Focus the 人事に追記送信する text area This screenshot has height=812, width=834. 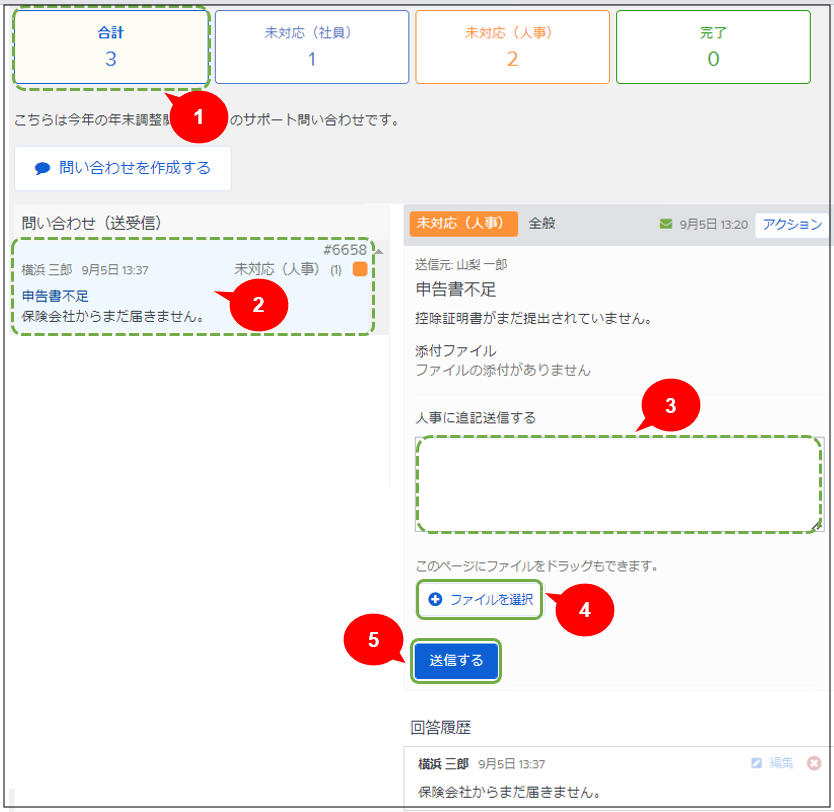coord(618,485)
